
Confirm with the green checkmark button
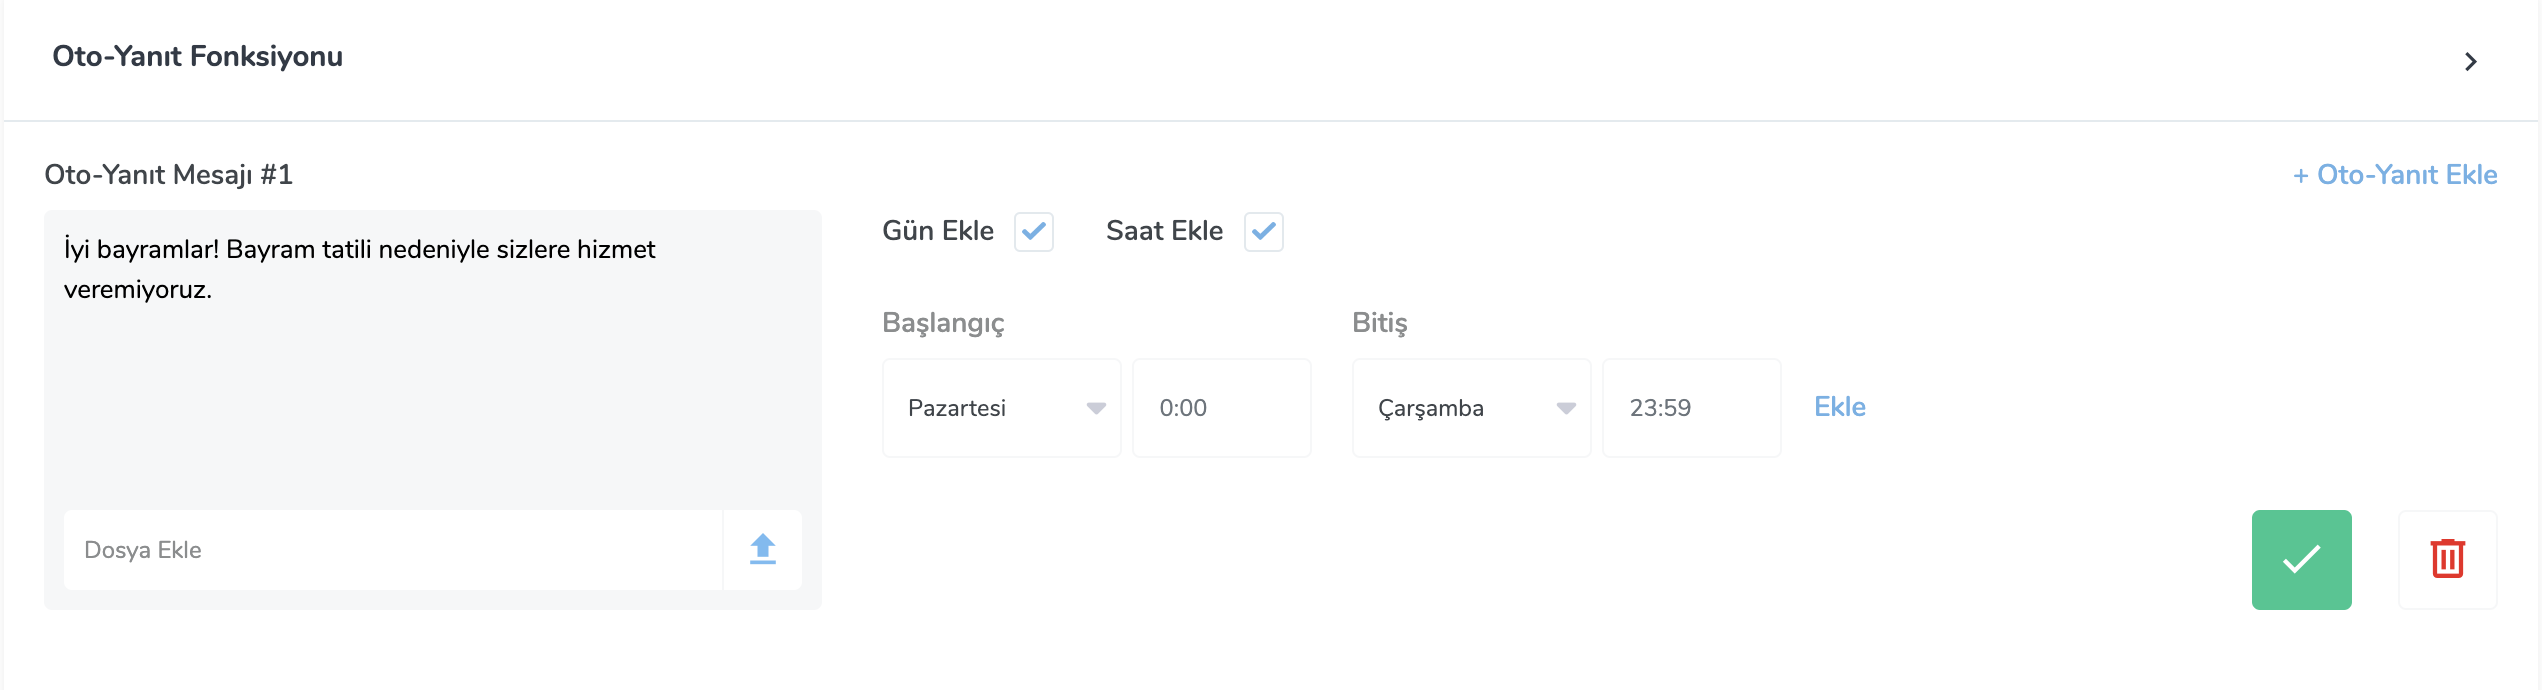coord(2301,560)
